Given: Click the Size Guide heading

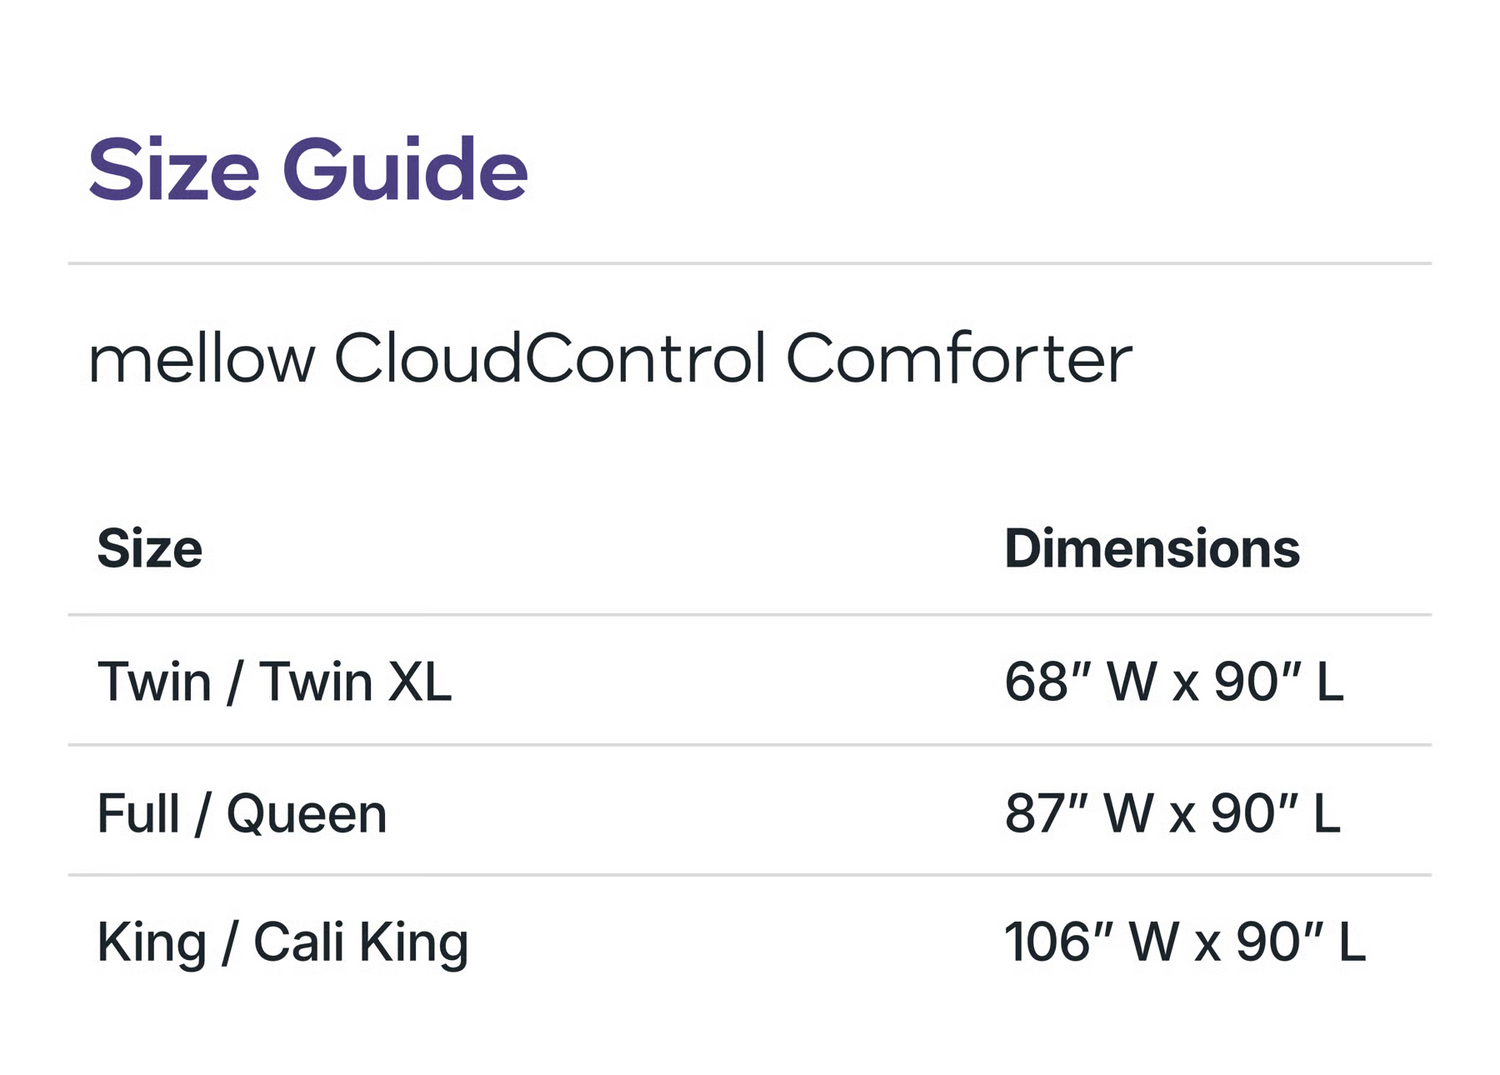Looking at the screenshot, I should pyautogui.click(x=308, y=170).
